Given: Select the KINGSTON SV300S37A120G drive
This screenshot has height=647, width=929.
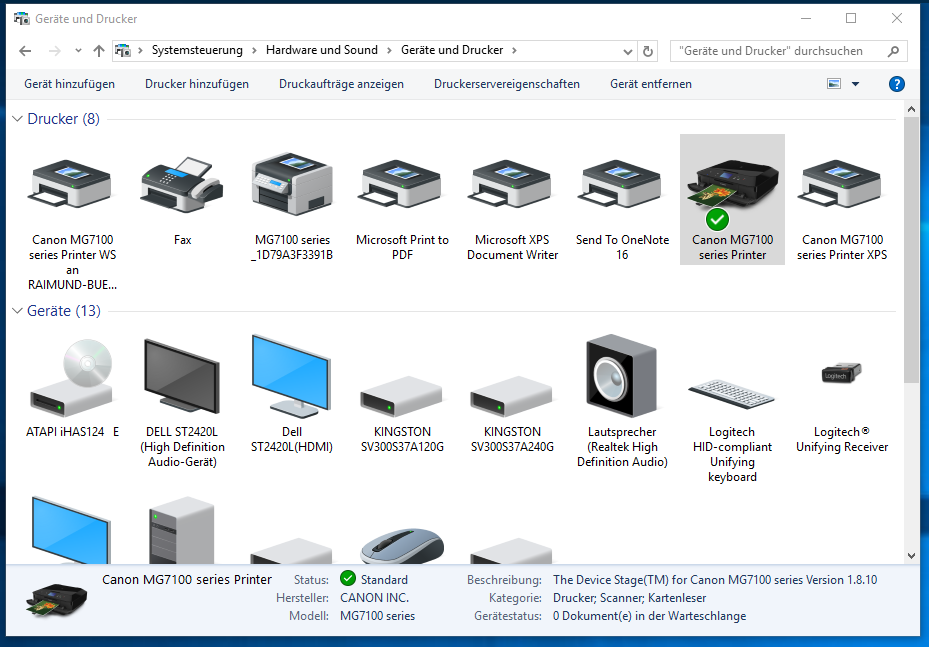Looking at the screenshot, I should [x=402, y=396].
